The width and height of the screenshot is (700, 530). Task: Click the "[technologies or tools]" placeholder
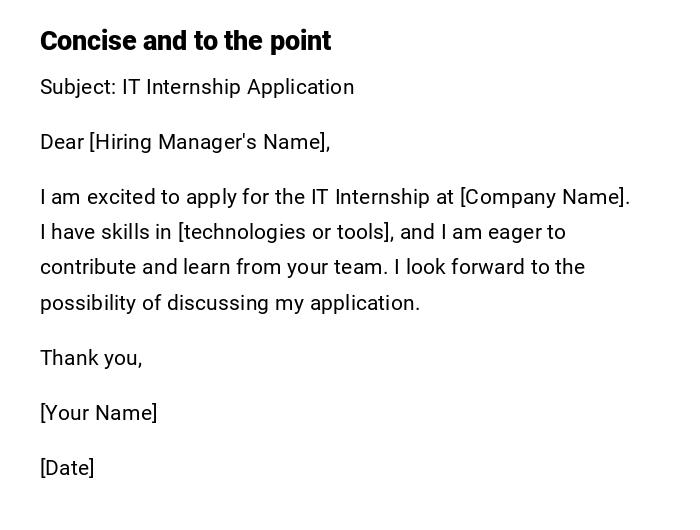pos(284,232)
